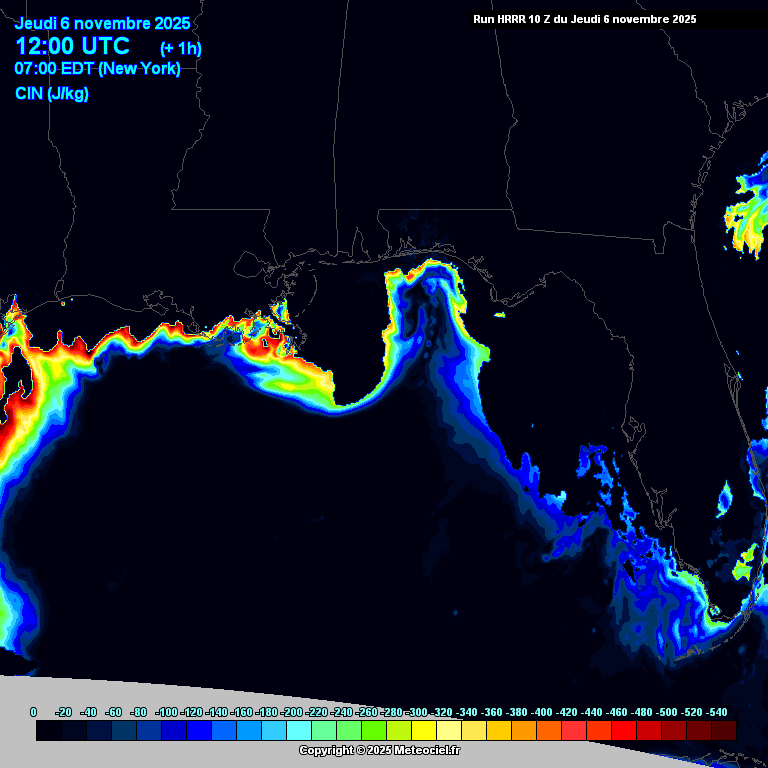
Task: Click the '07:00 EDT (New York)' label
Action: (x=97, y=69)
